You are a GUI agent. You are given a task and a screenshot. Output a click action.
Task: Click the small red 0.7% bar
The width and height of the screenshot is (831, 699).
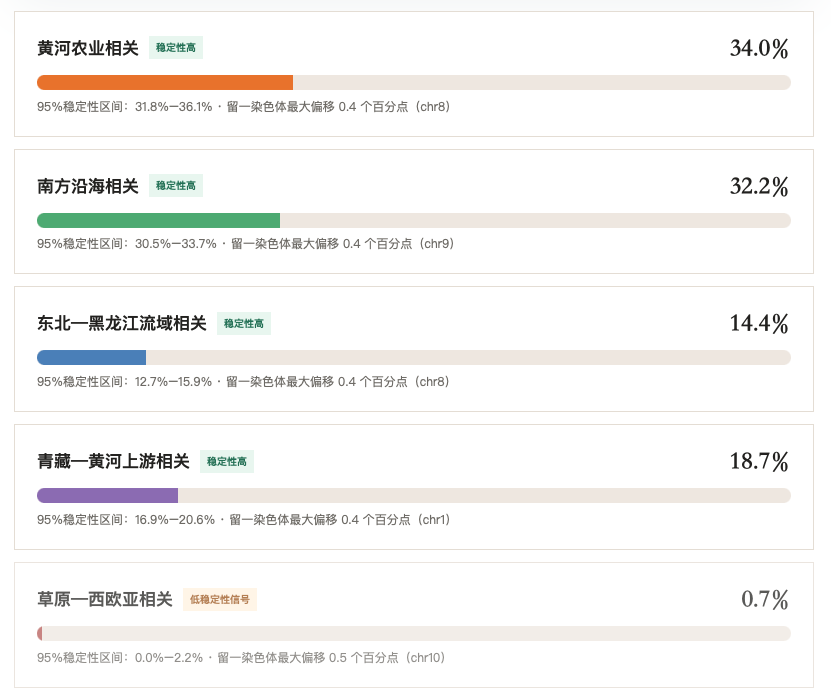tap(40, 633)
